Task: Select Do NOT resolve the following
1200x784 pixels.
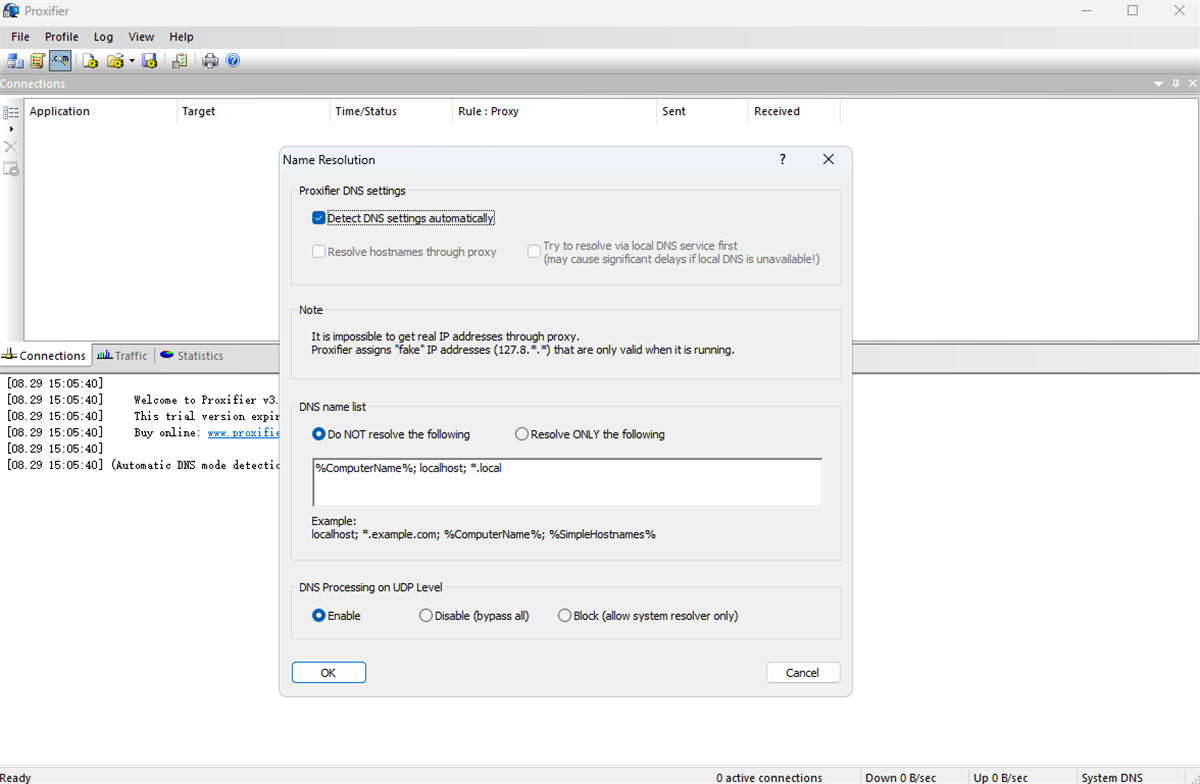Action: [319, 434]
